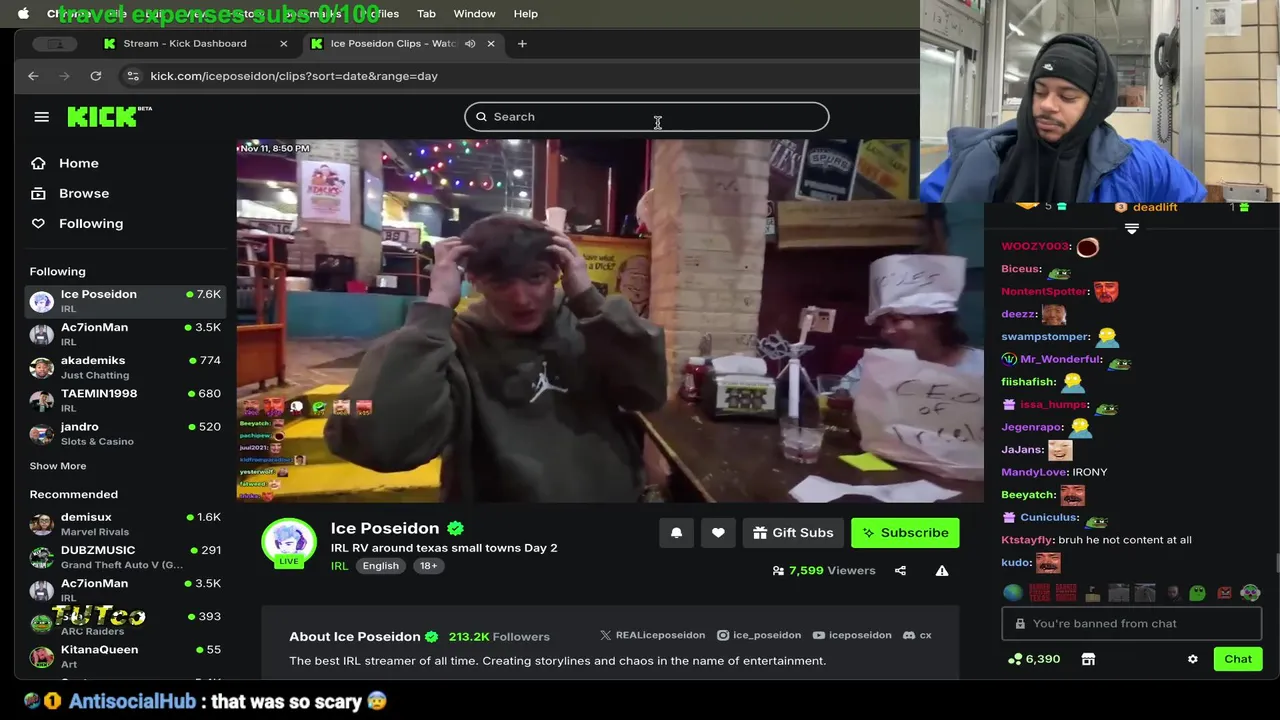Open the Help menu in menu bar
This screenshot has height=720, width=1280.
[x=526, y=14]
